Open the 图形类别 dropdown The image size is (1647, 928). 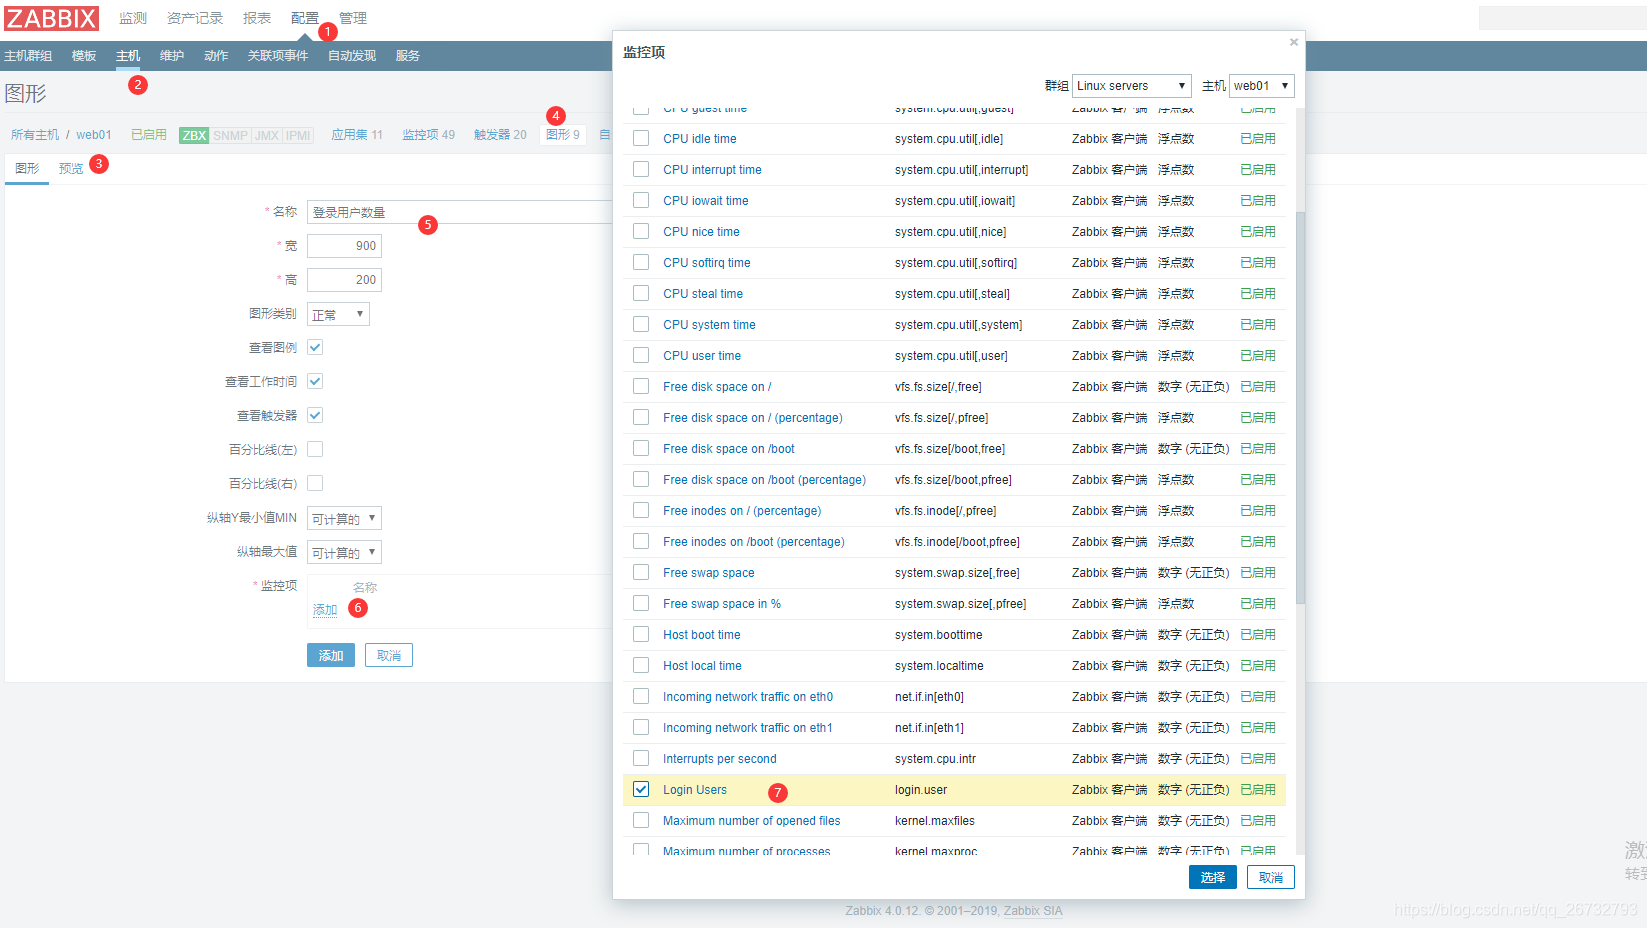pos(338,314)
